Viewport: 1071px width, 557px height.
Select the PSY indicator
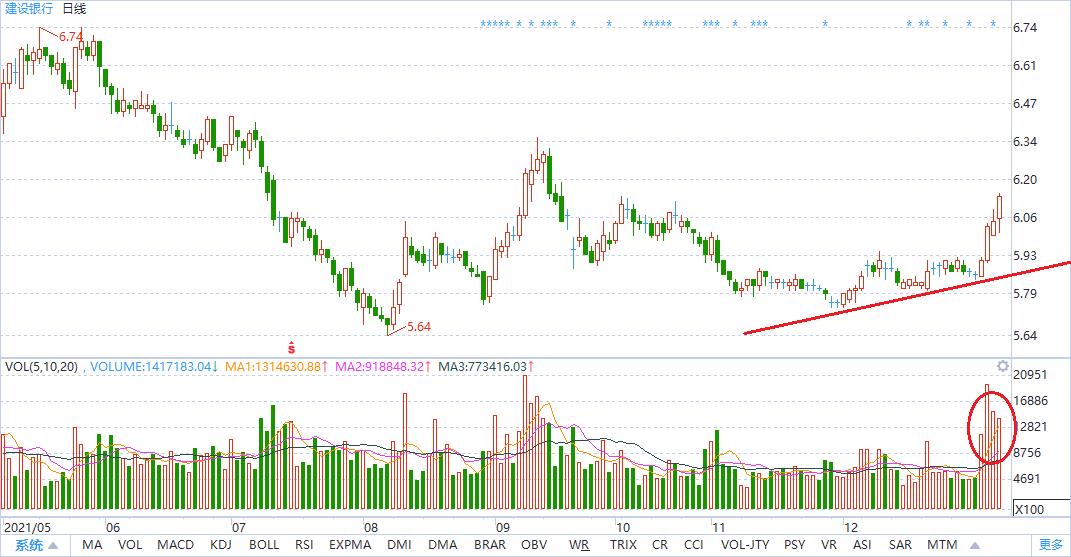pos(794,545)
